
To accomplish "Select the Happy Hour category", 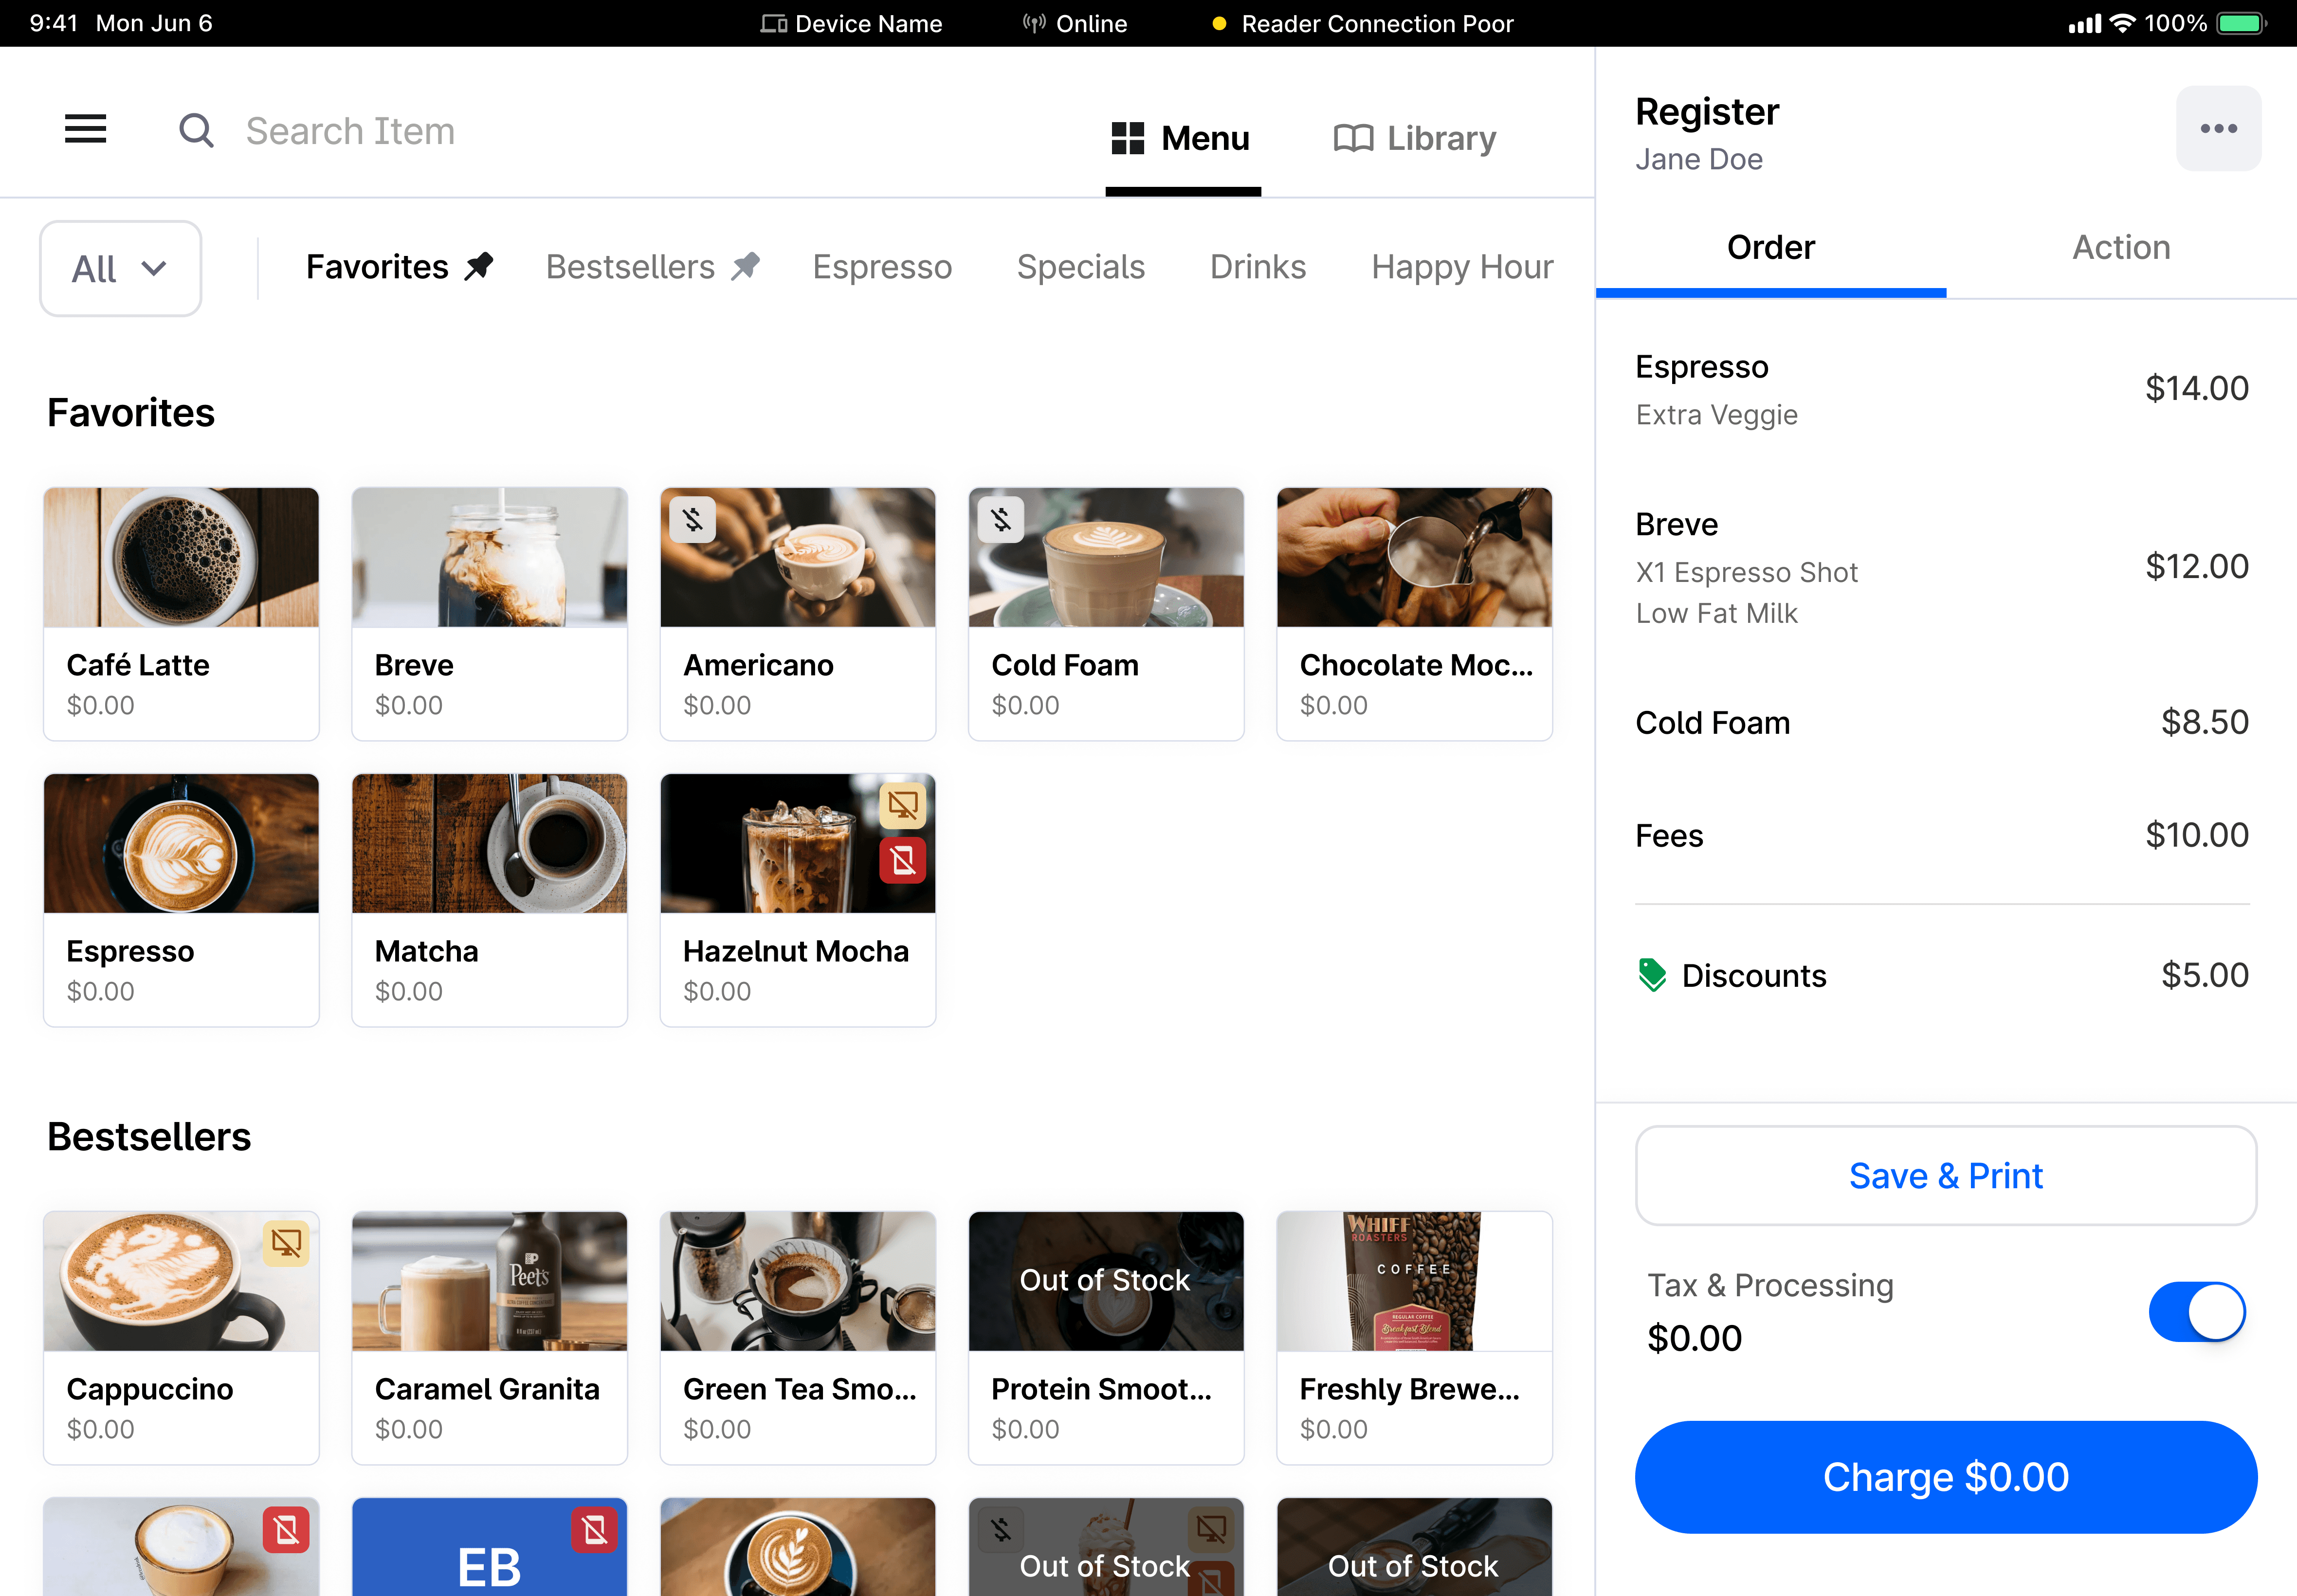I will coord(1462,267).
